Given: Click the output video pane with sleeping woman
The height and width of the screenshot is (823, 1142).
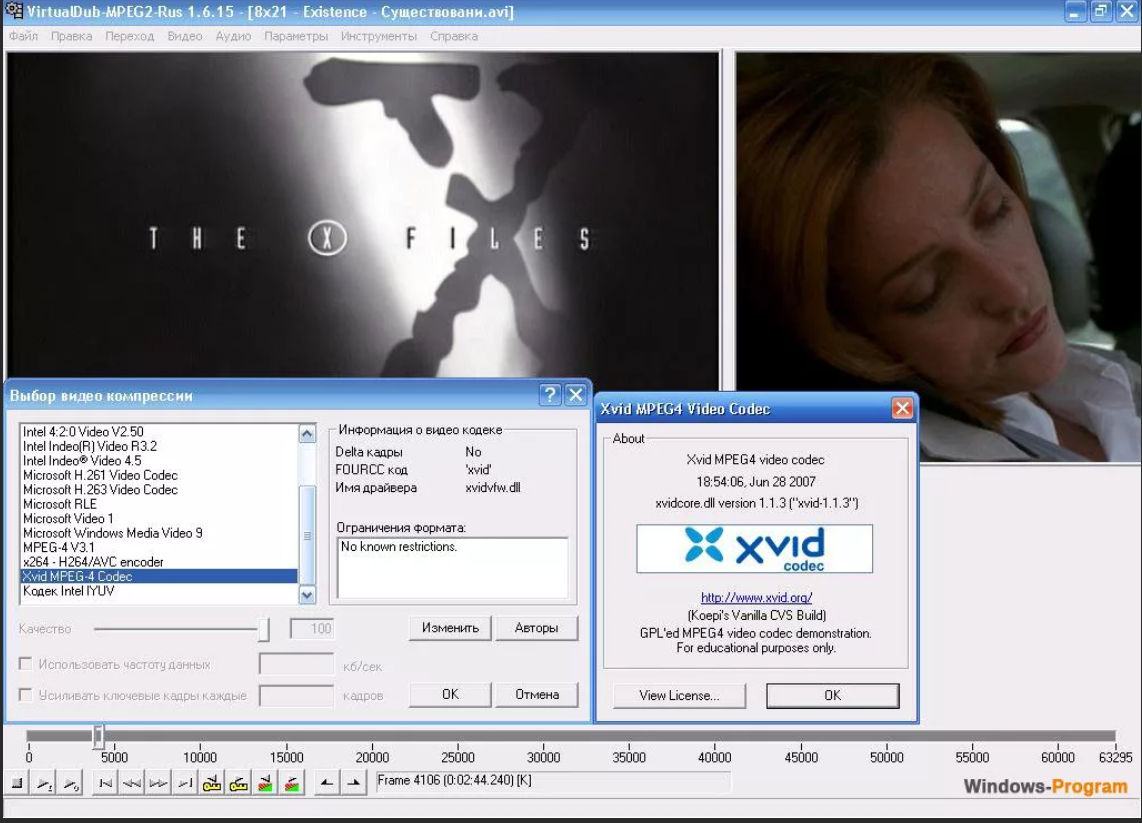Looking at the screenshot, I should pos(938,257).
